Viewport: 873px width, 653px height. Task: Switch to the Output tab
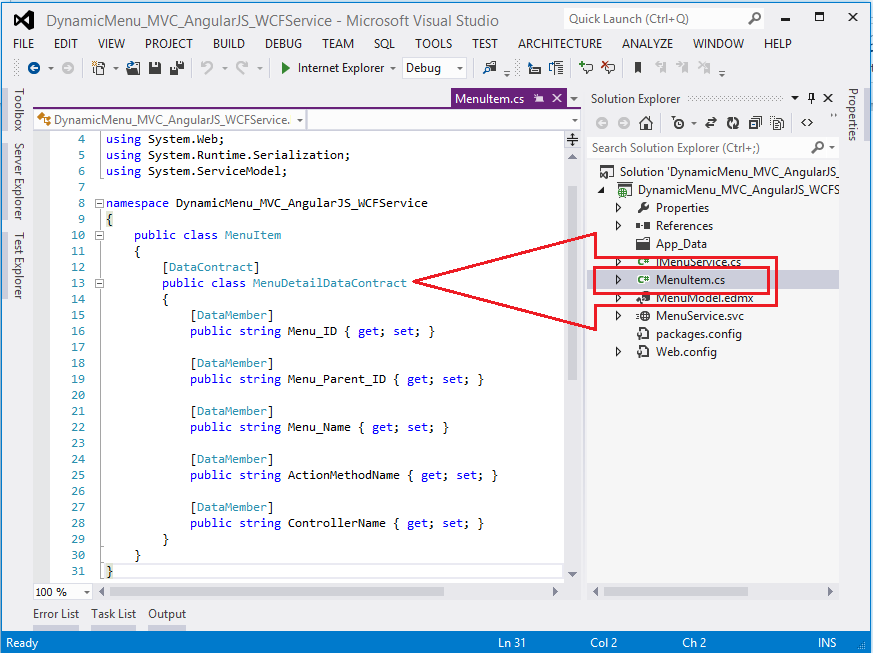pos(167,614)
